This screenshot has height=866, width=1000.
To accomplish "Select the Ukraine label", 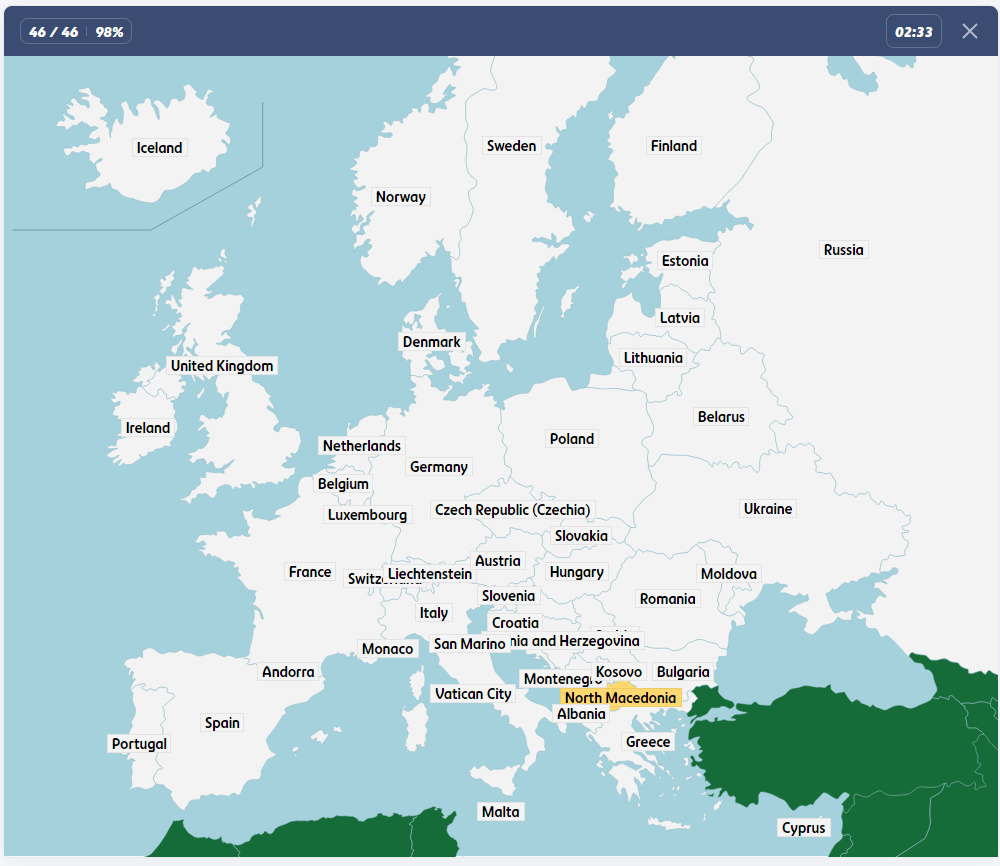I will tap(767, 509).
